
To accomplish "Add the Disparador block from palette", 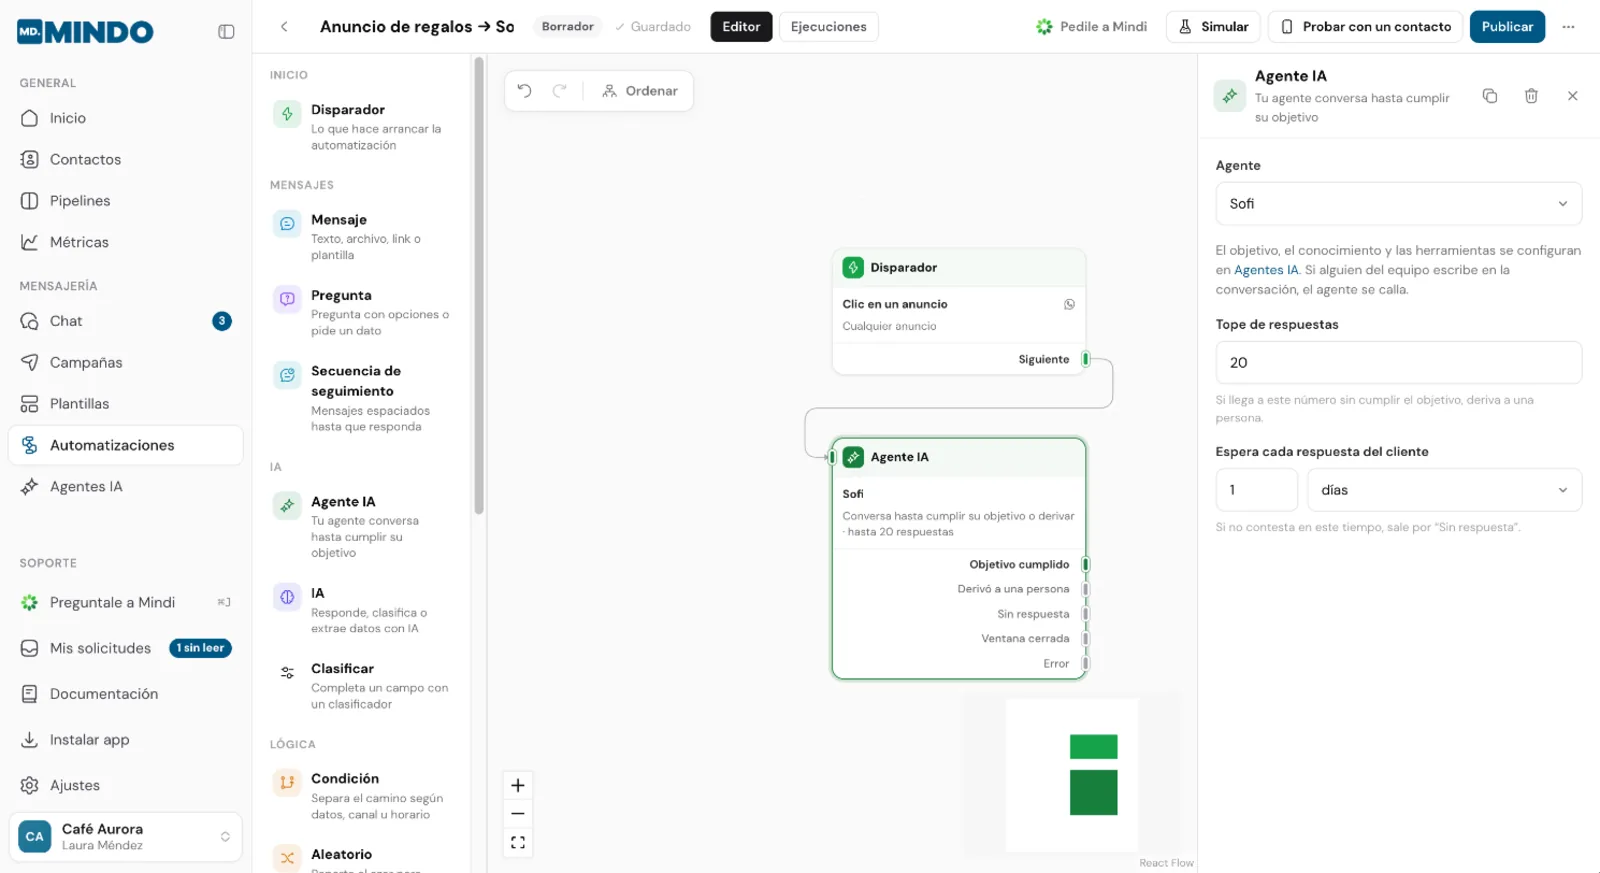I will click(362, 126).
